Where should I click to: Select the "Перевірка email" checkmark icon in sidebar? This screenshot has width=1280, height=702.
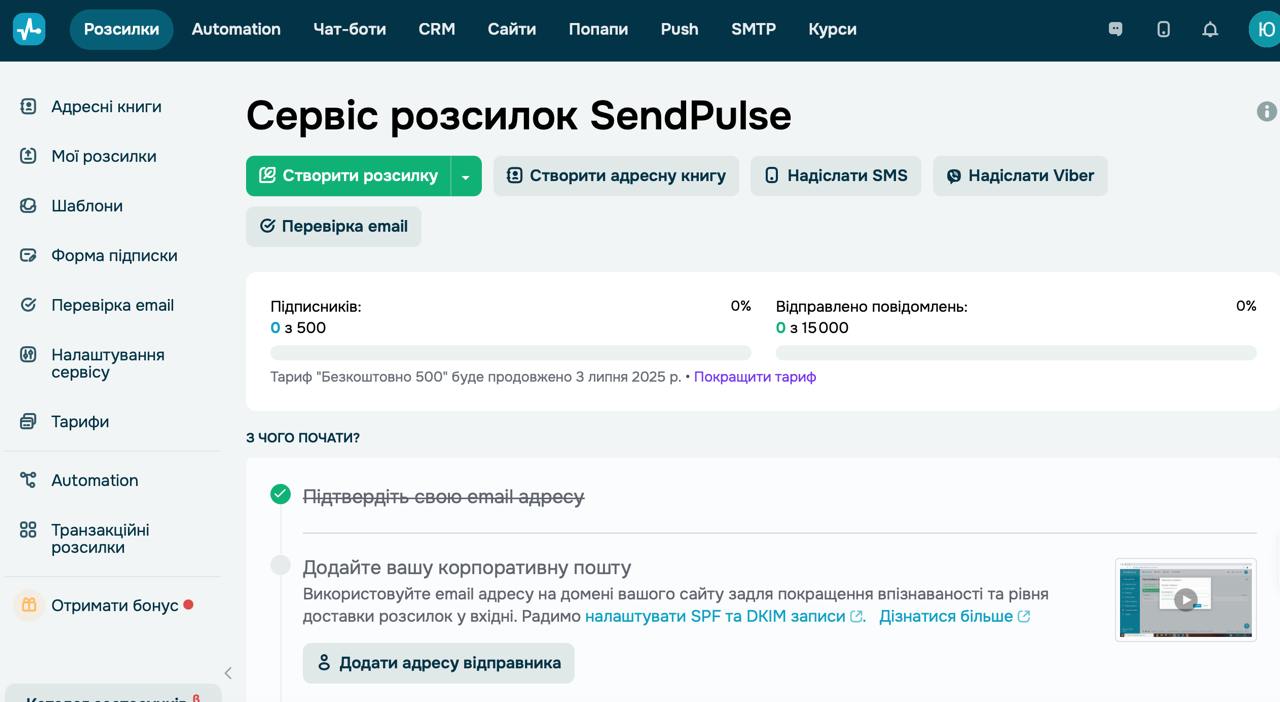coord(28,305)
